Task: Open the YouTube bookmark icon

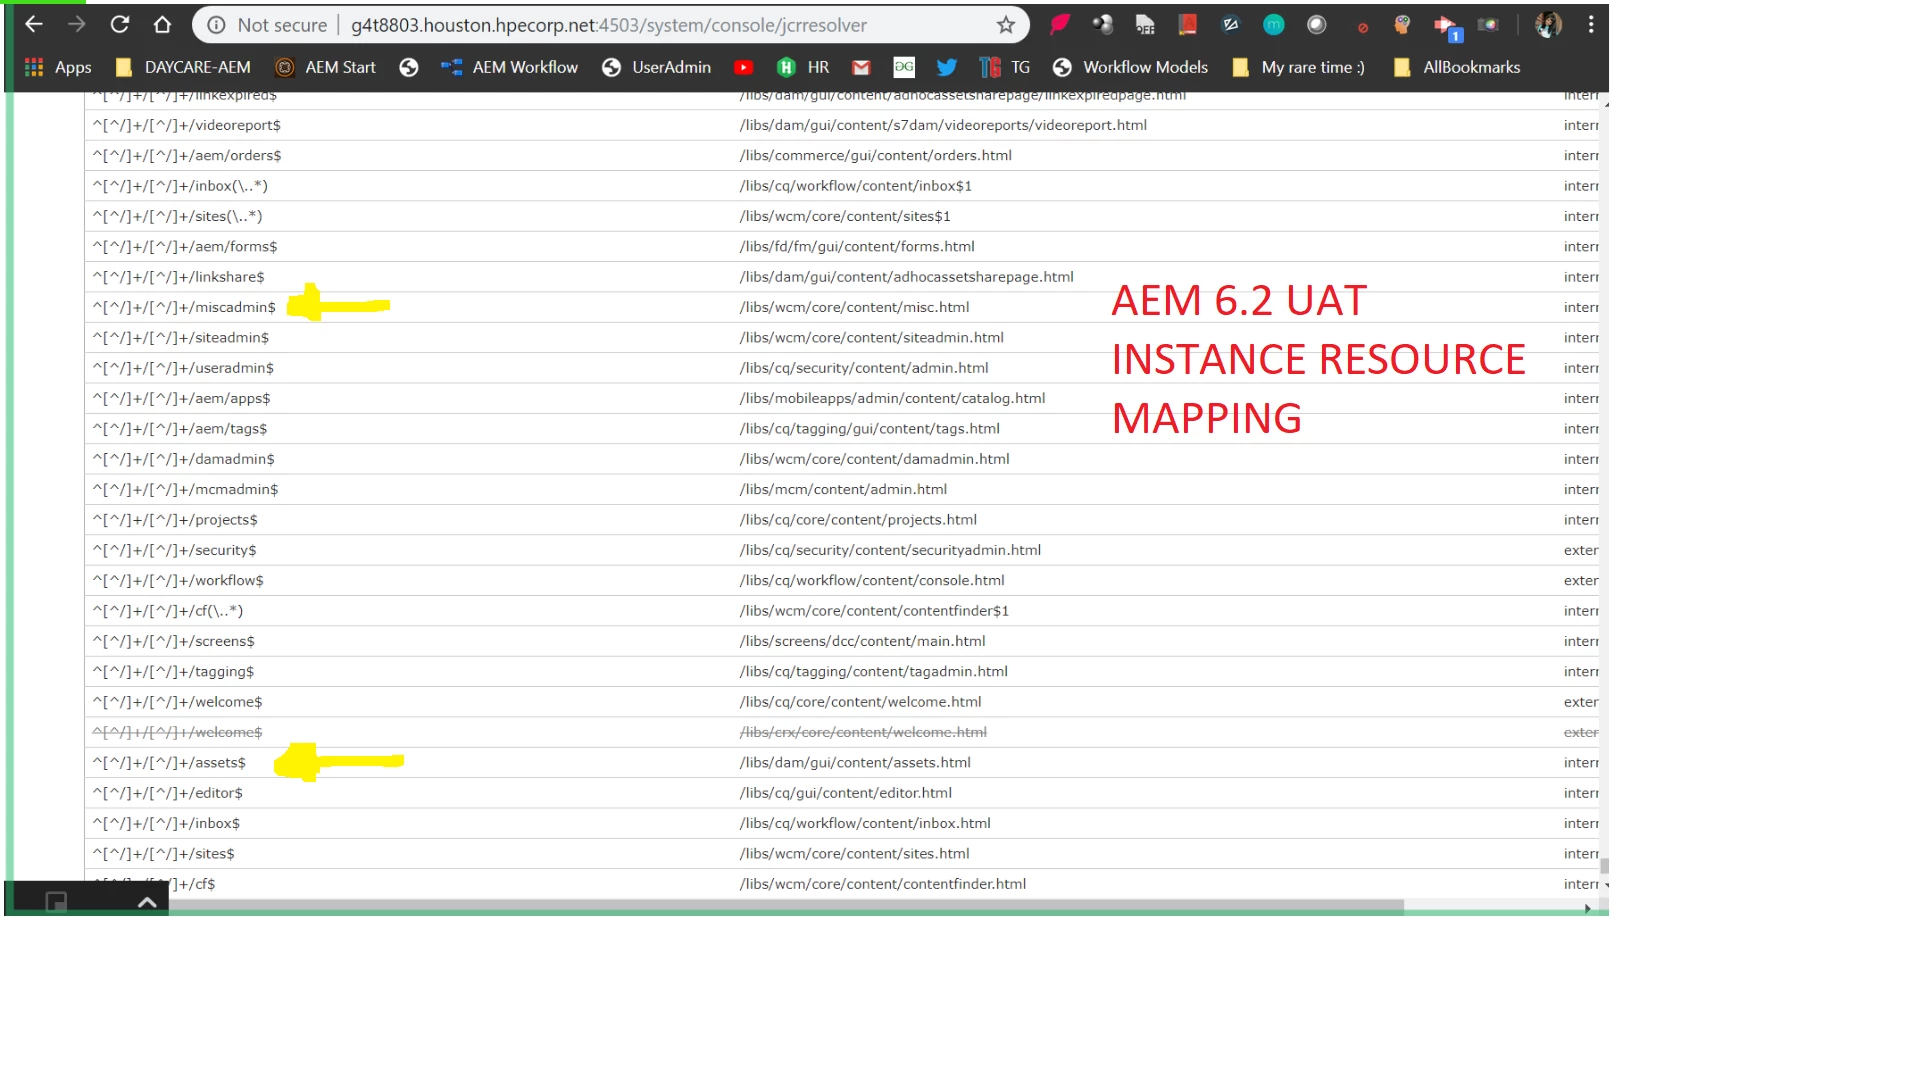Action: click(x=743, y=67)
